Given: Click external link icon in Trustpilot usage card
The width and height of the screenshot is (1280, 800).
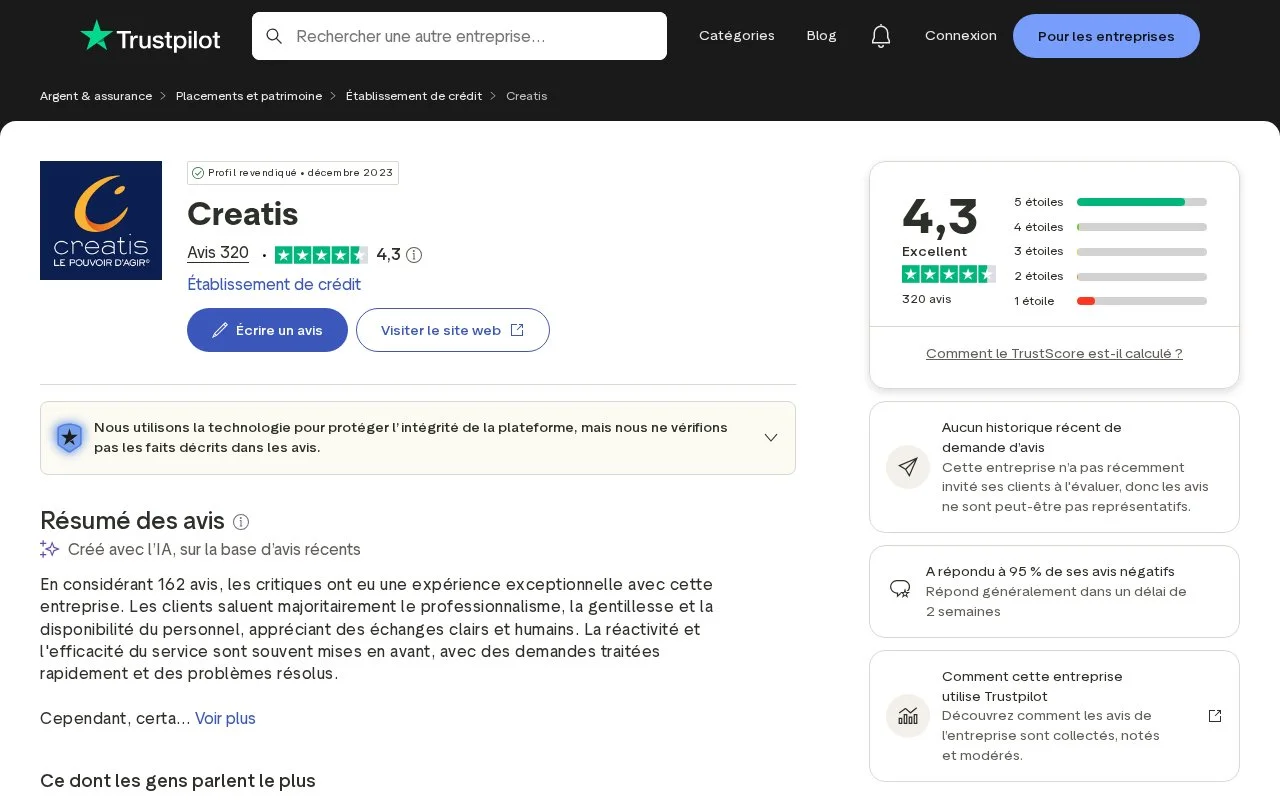Looking at the screenshot, I should [x=1215, y=716].
